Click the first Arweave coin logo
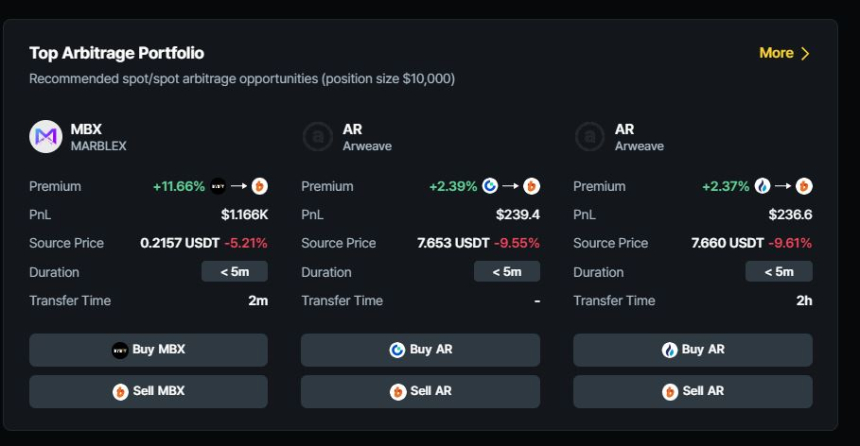The height and width of the screenshot is (446, 860). pyautogui.click(x=317, y=136)
